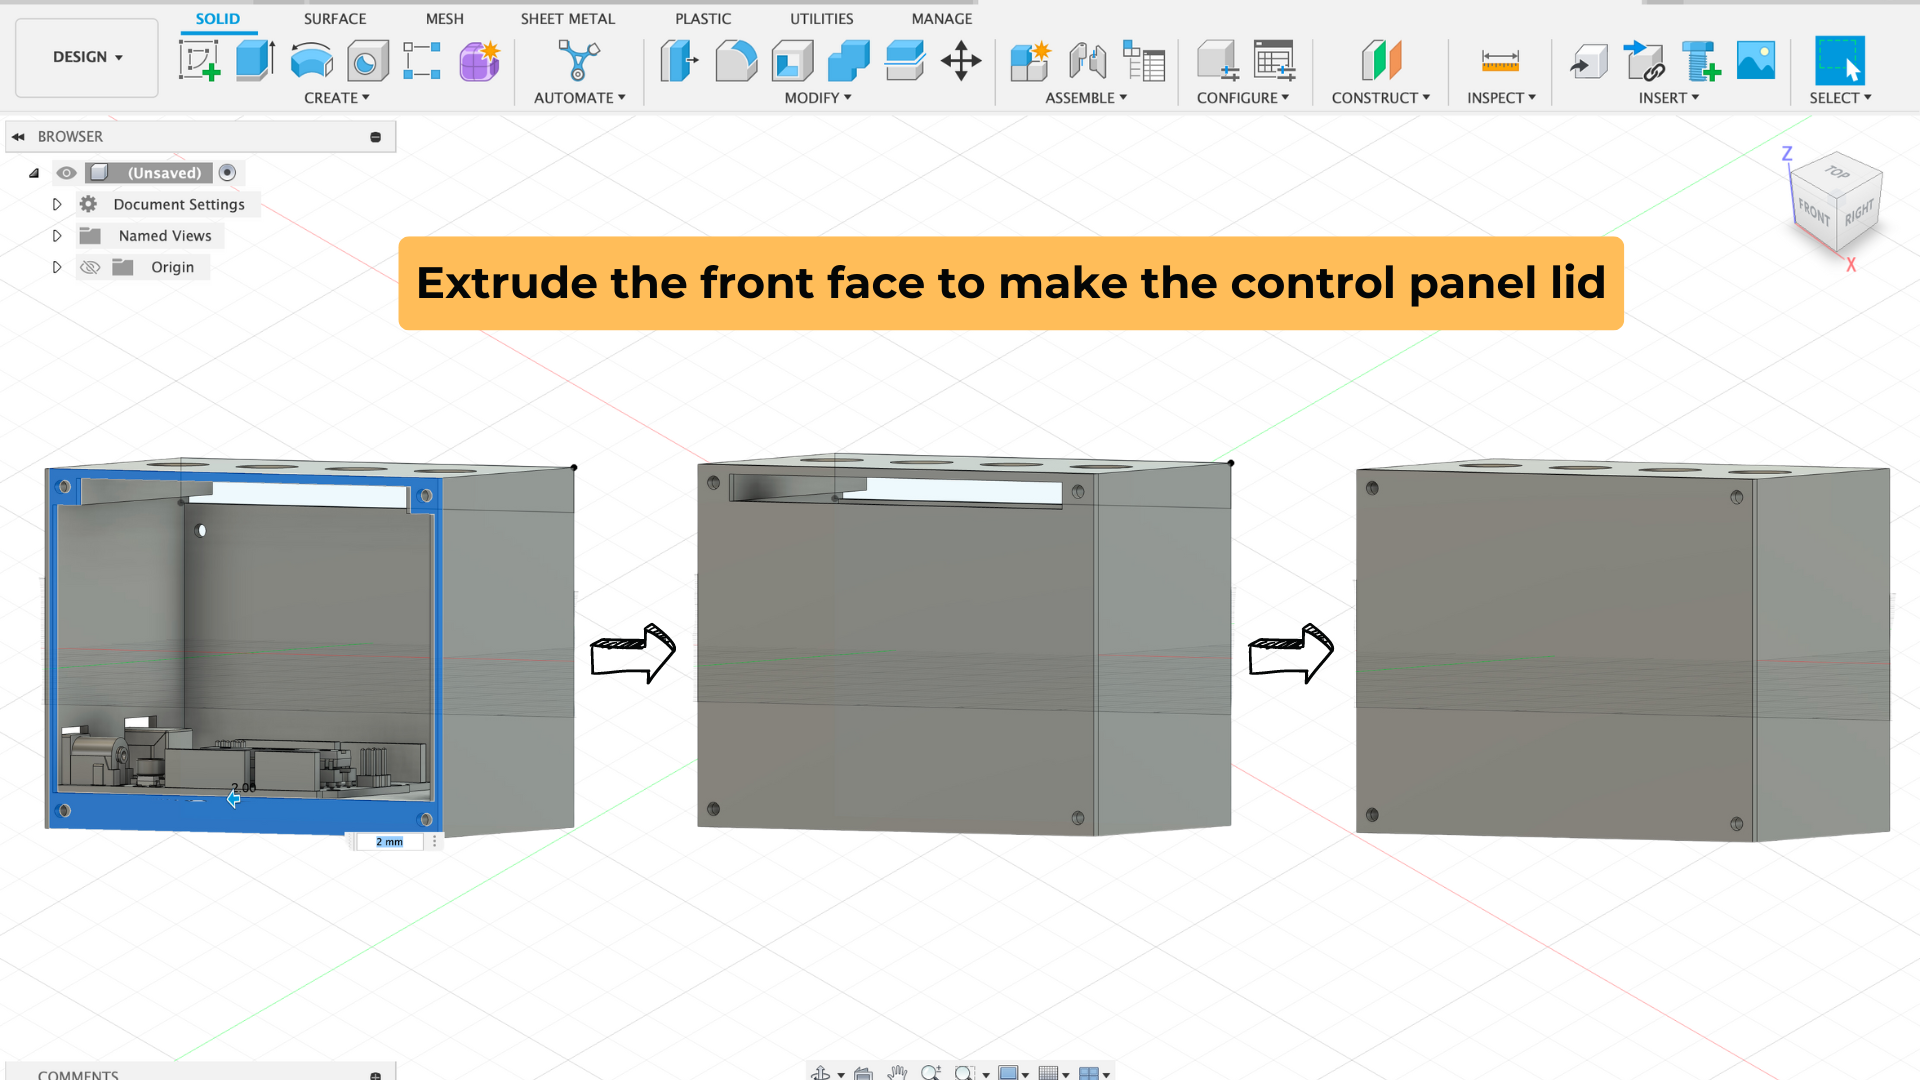Click the 2 mm distance input field
This screenshot has width=1920, height=1080.
click(x=390, y=842)
